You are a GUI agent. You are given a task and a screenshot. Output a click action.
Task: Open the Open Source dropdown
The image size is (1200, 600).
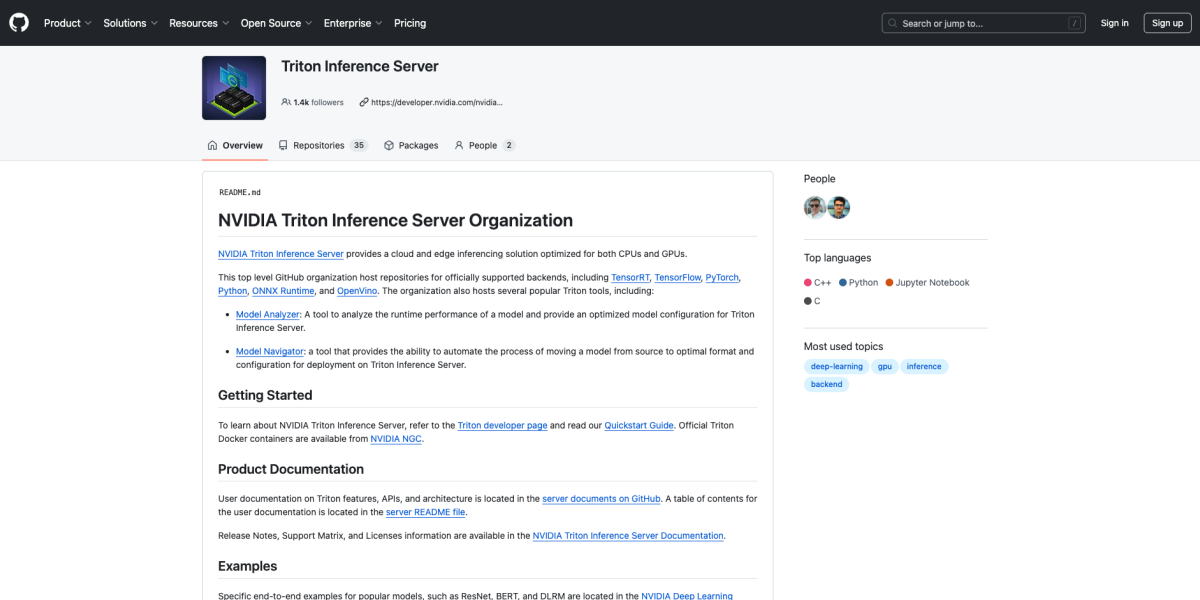point(276,23)
